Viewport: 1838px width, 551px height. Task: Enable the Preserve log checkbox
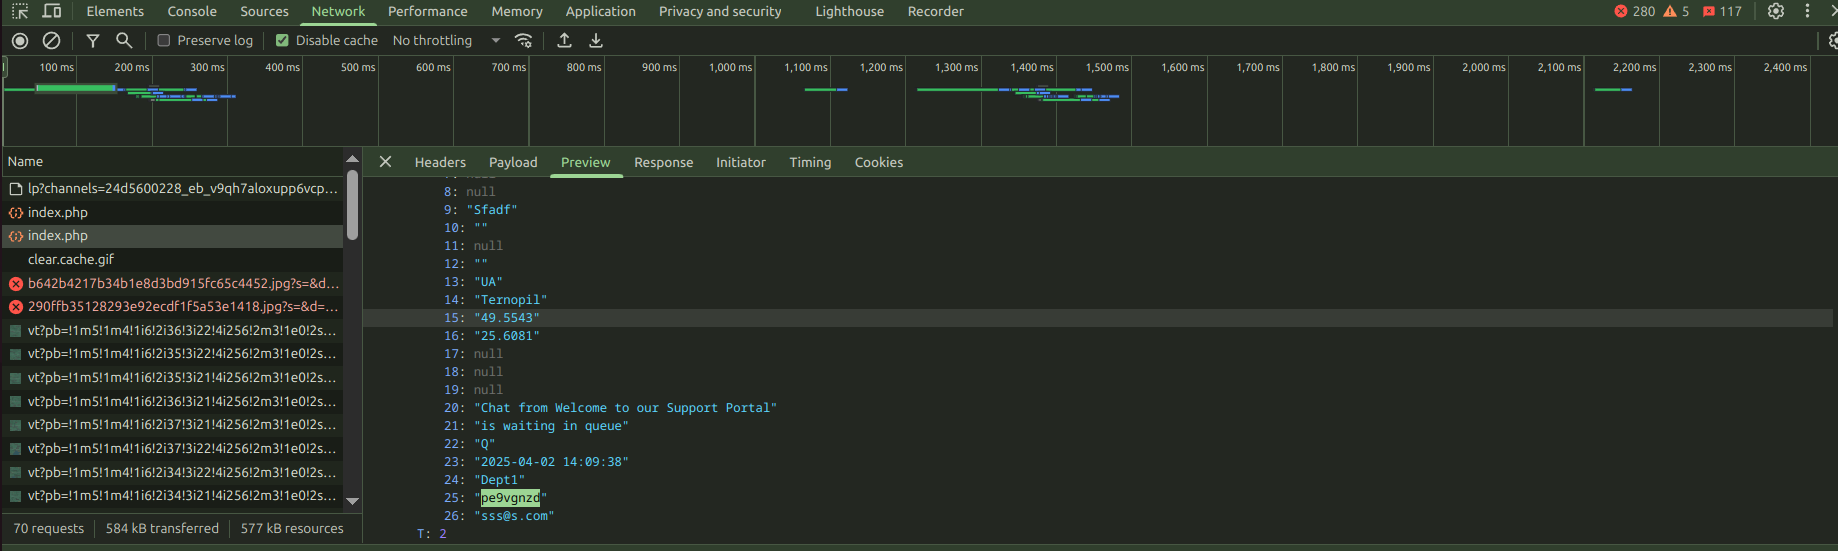(x=164, y=41)
